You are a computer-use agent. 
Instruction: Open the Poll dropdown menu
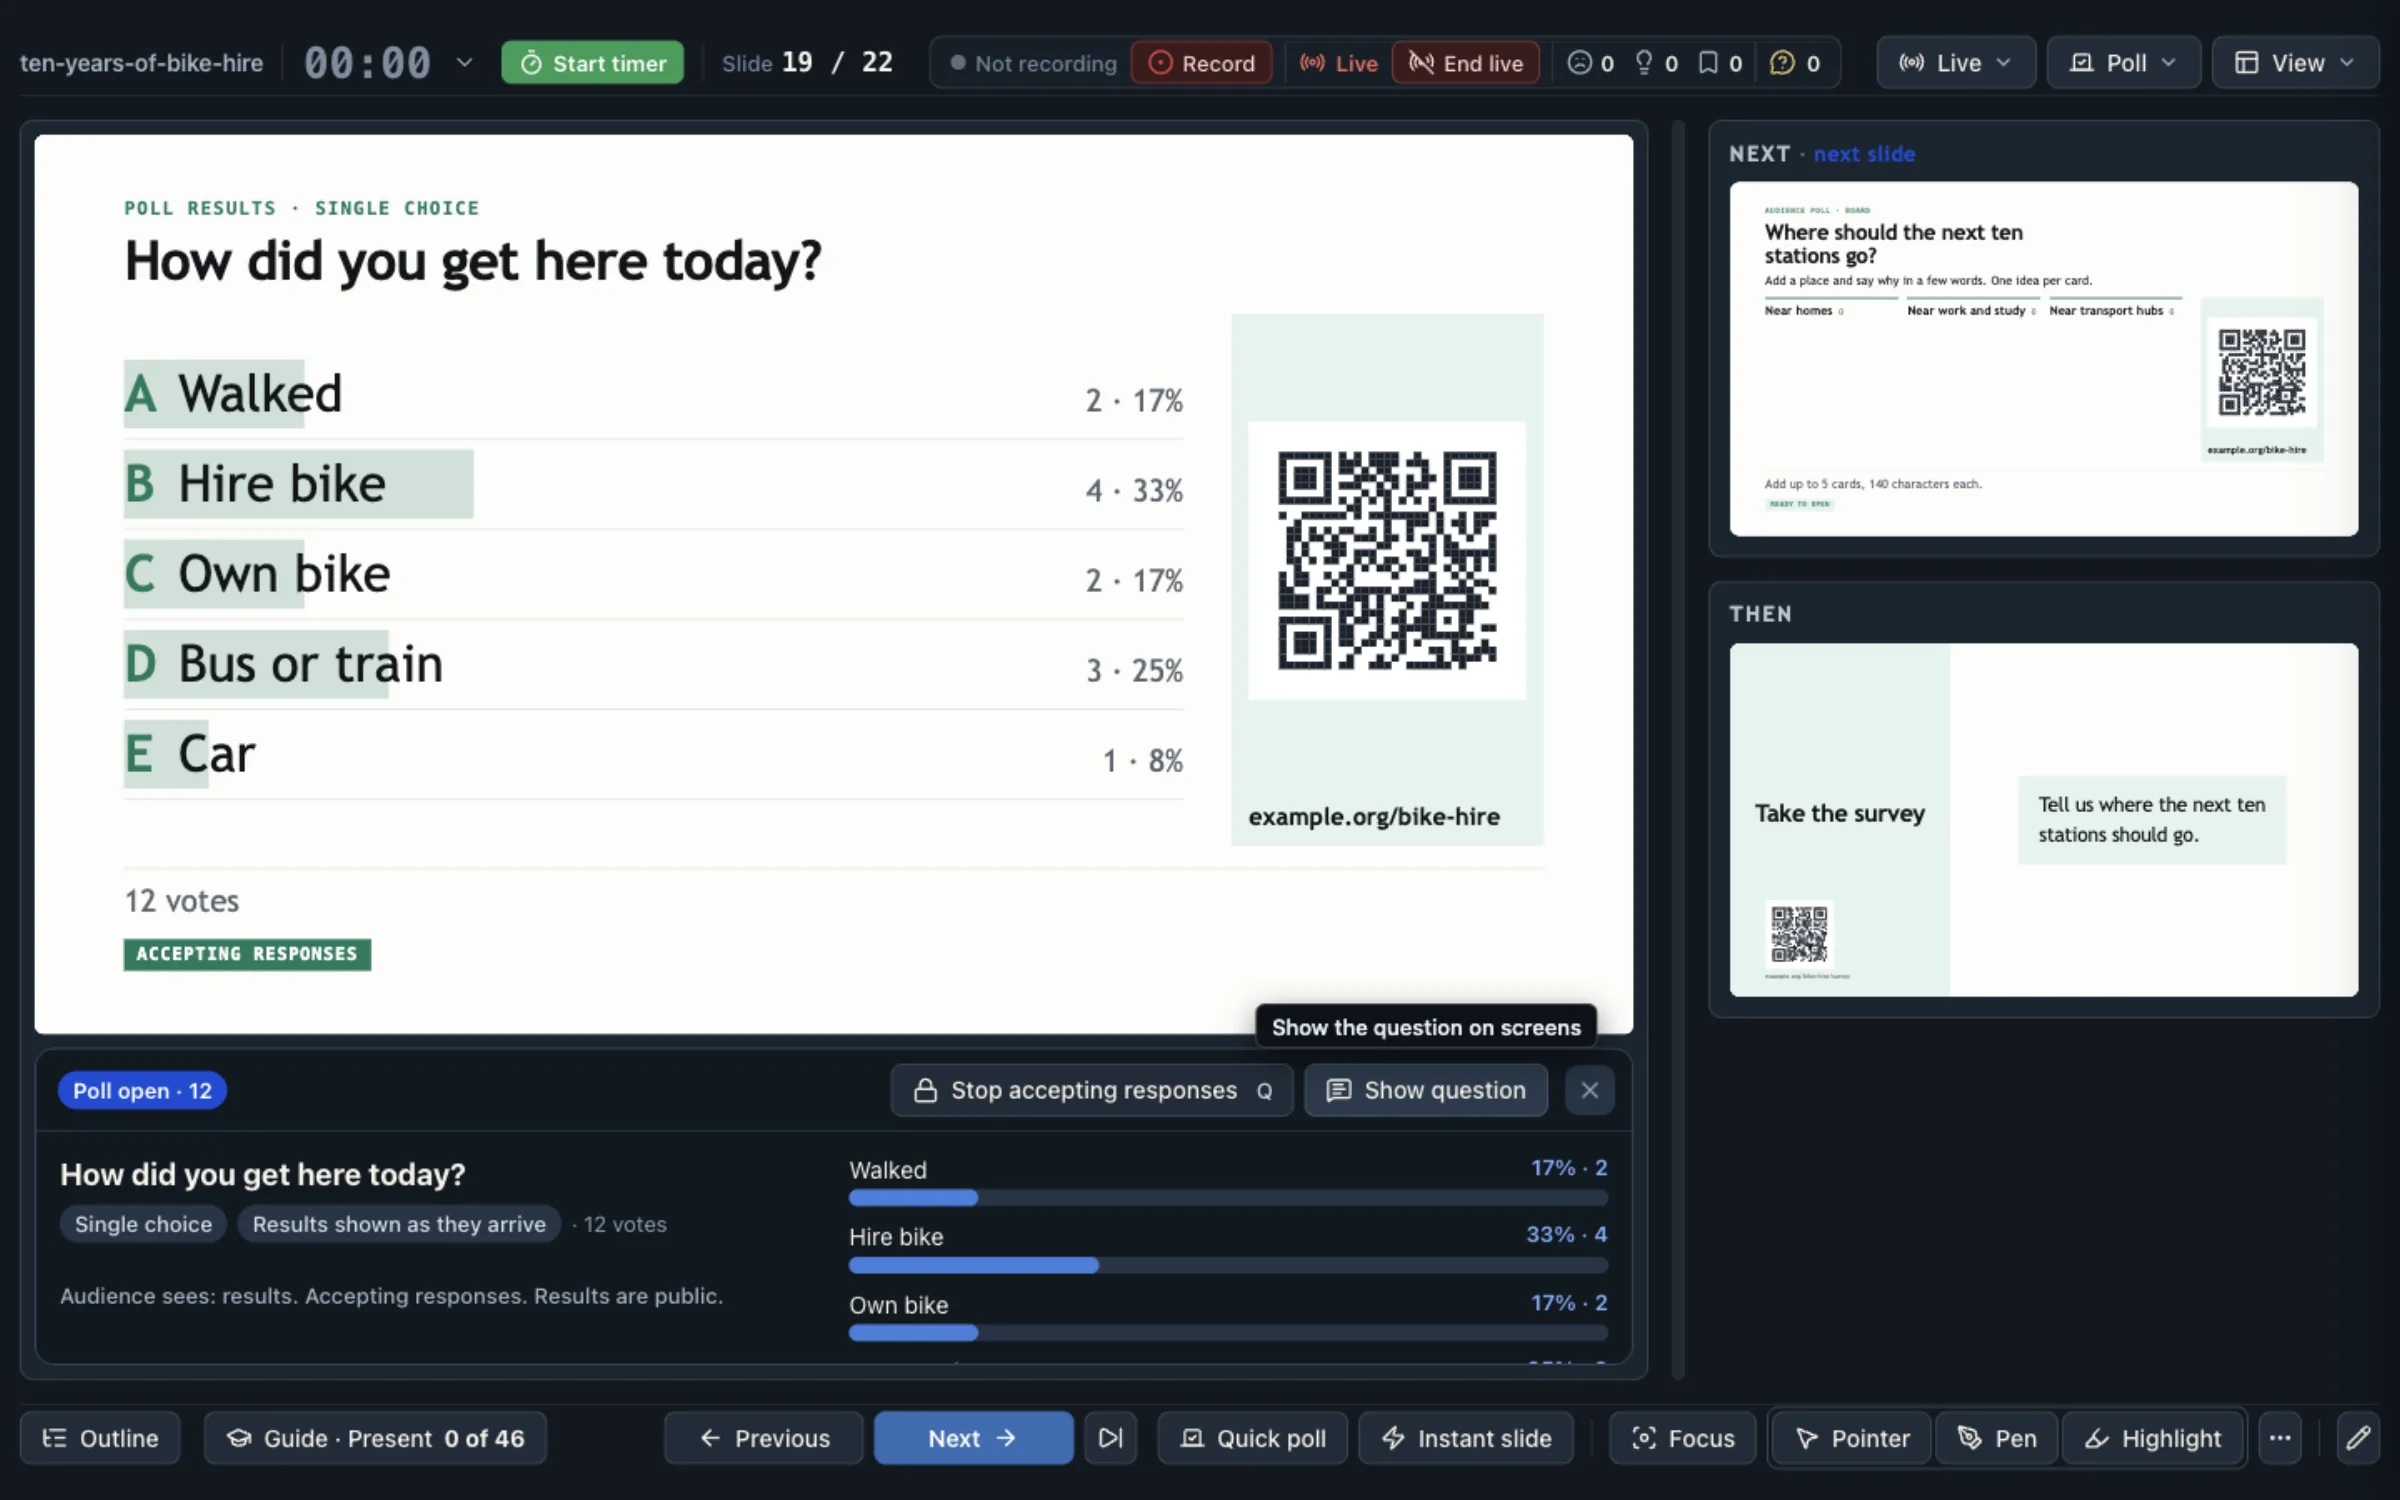click(2123, 63)
